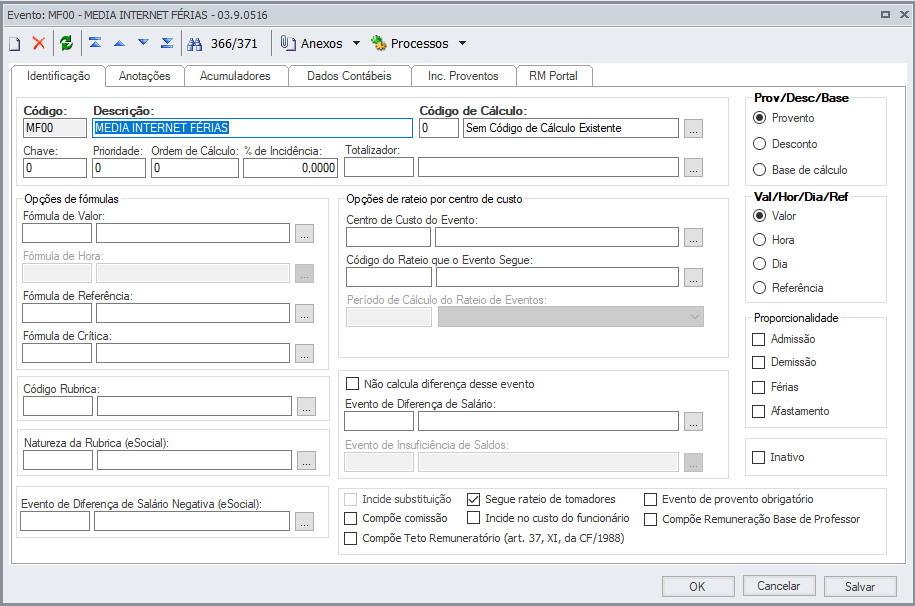Click the Código de Cálculo number field
The height and width of the screenshot is (606, 915).
439,128
